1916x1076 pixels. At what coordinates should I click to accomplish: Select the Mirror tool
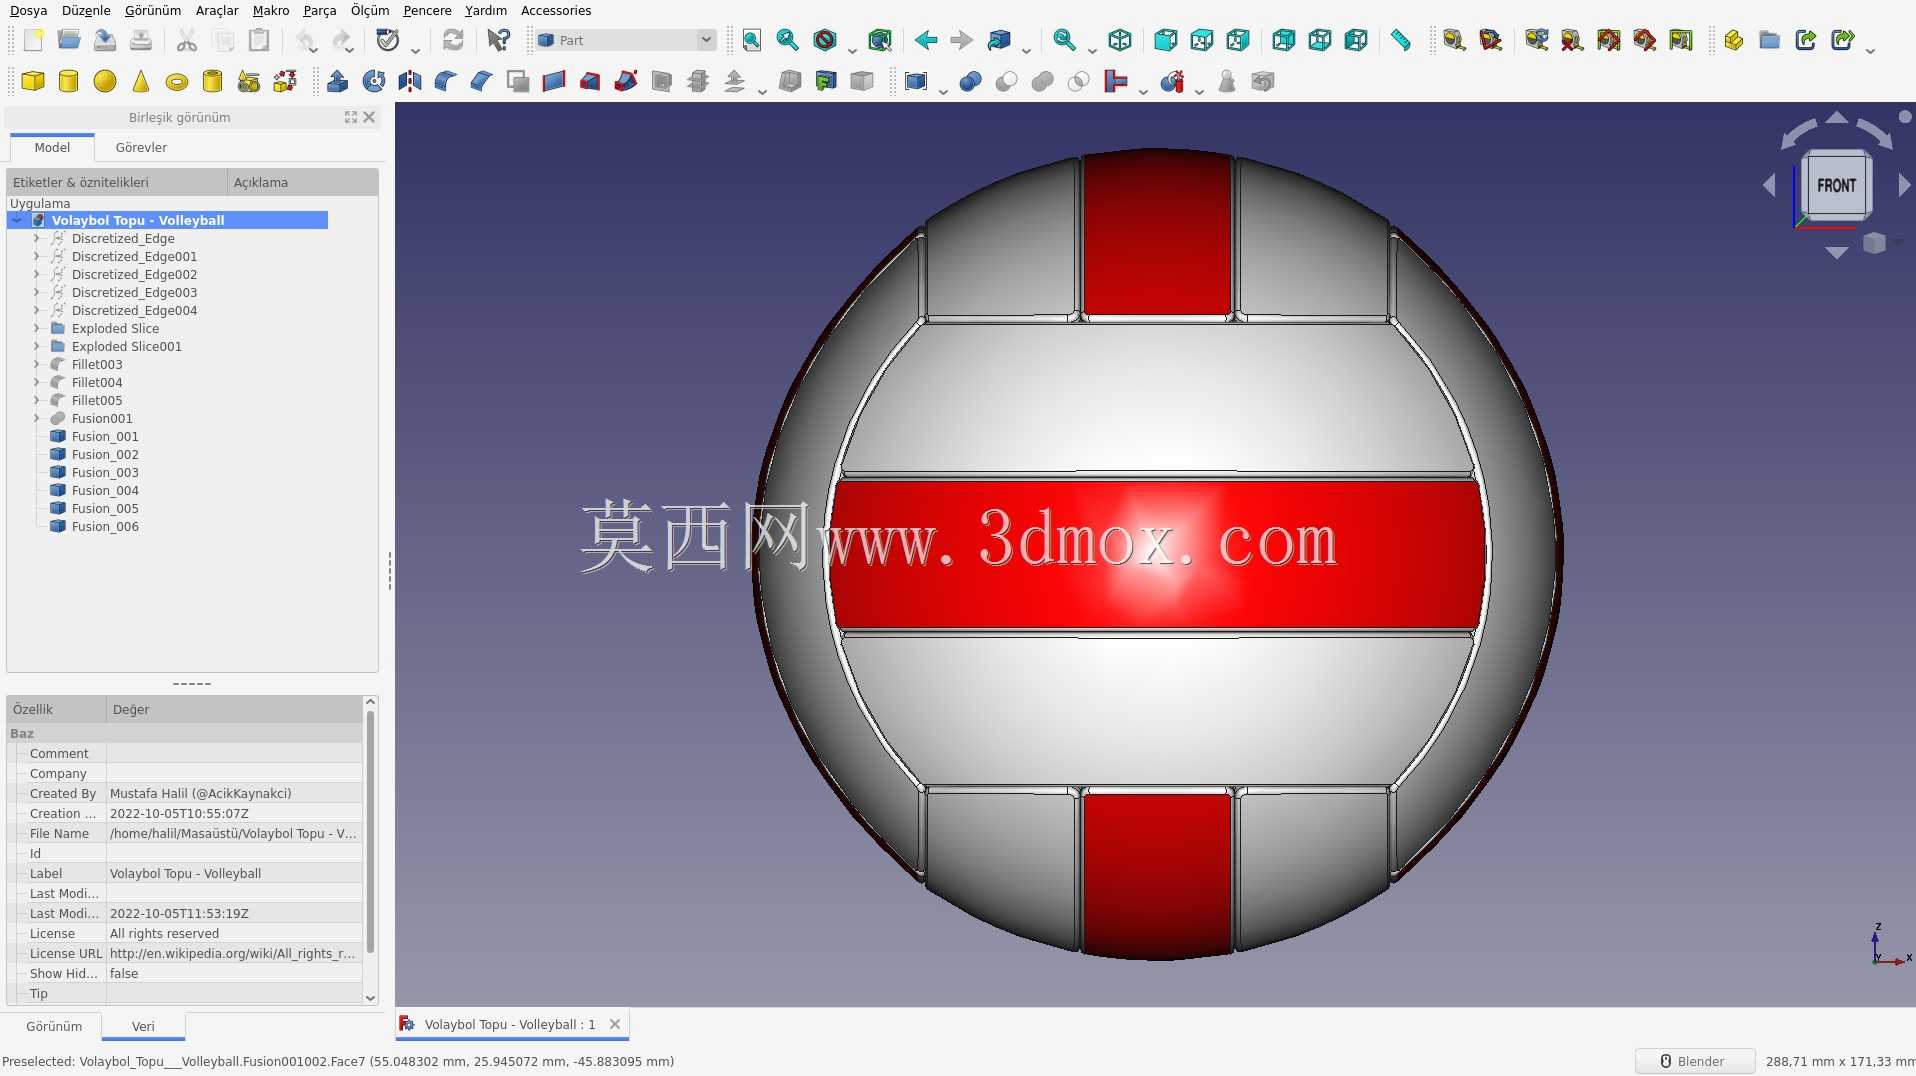pos(410,81)
